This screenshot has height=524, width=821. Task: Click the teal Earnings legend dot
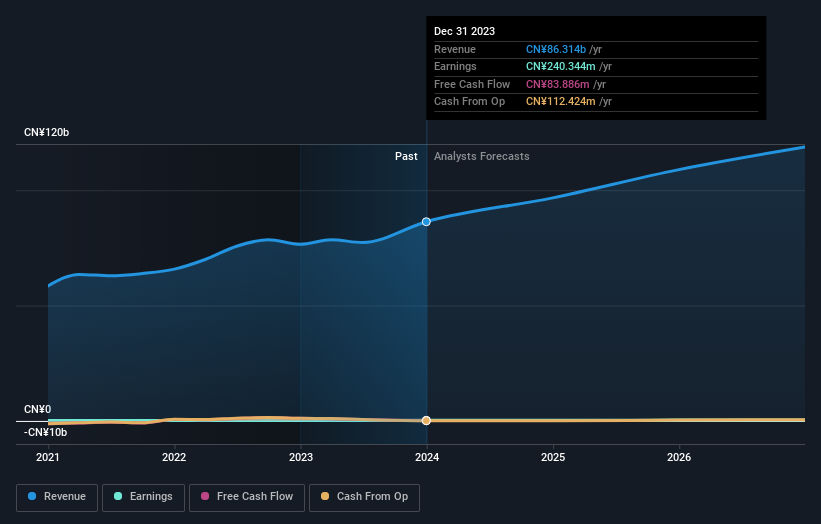coord(118,496)
